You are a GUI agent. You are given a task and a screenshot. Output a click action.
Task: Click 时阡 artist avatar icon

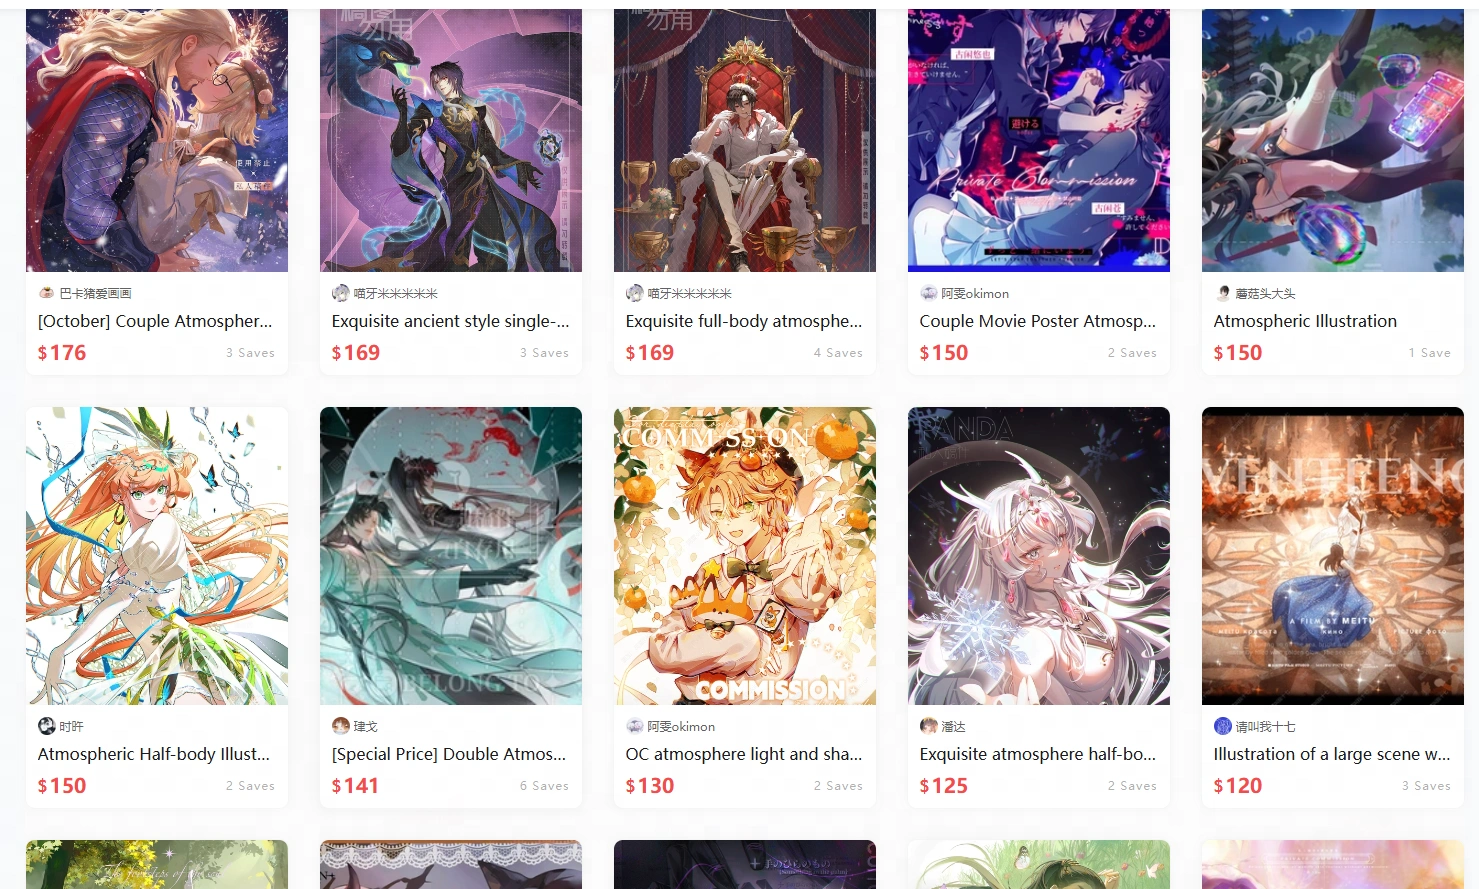46,726
